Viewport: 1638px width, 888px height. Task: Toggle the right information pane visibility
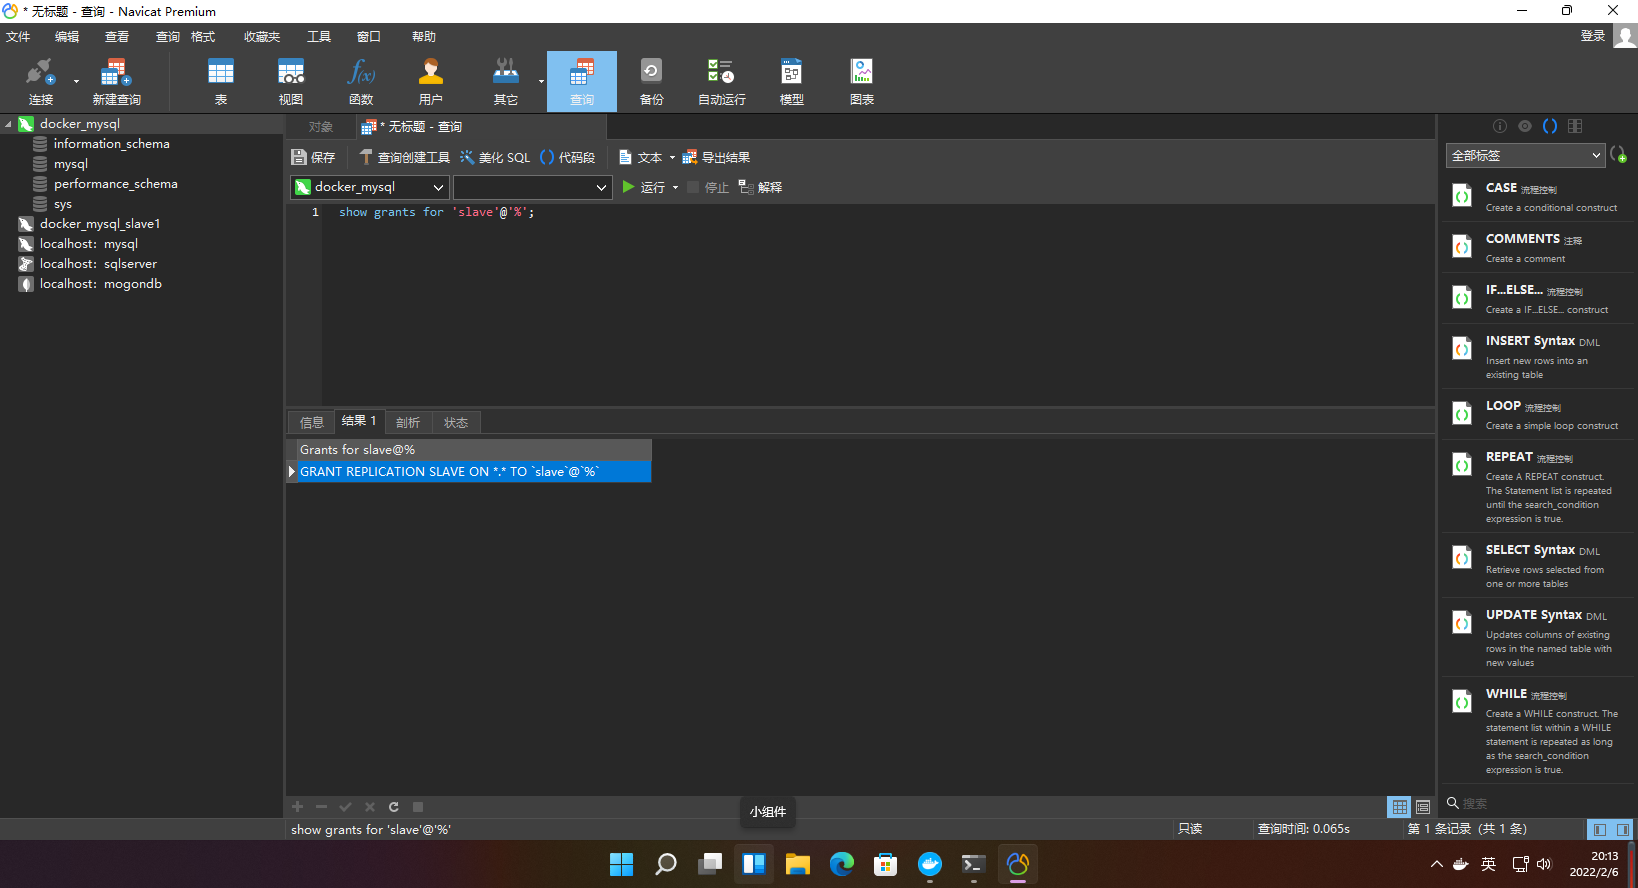point(1623,830)
